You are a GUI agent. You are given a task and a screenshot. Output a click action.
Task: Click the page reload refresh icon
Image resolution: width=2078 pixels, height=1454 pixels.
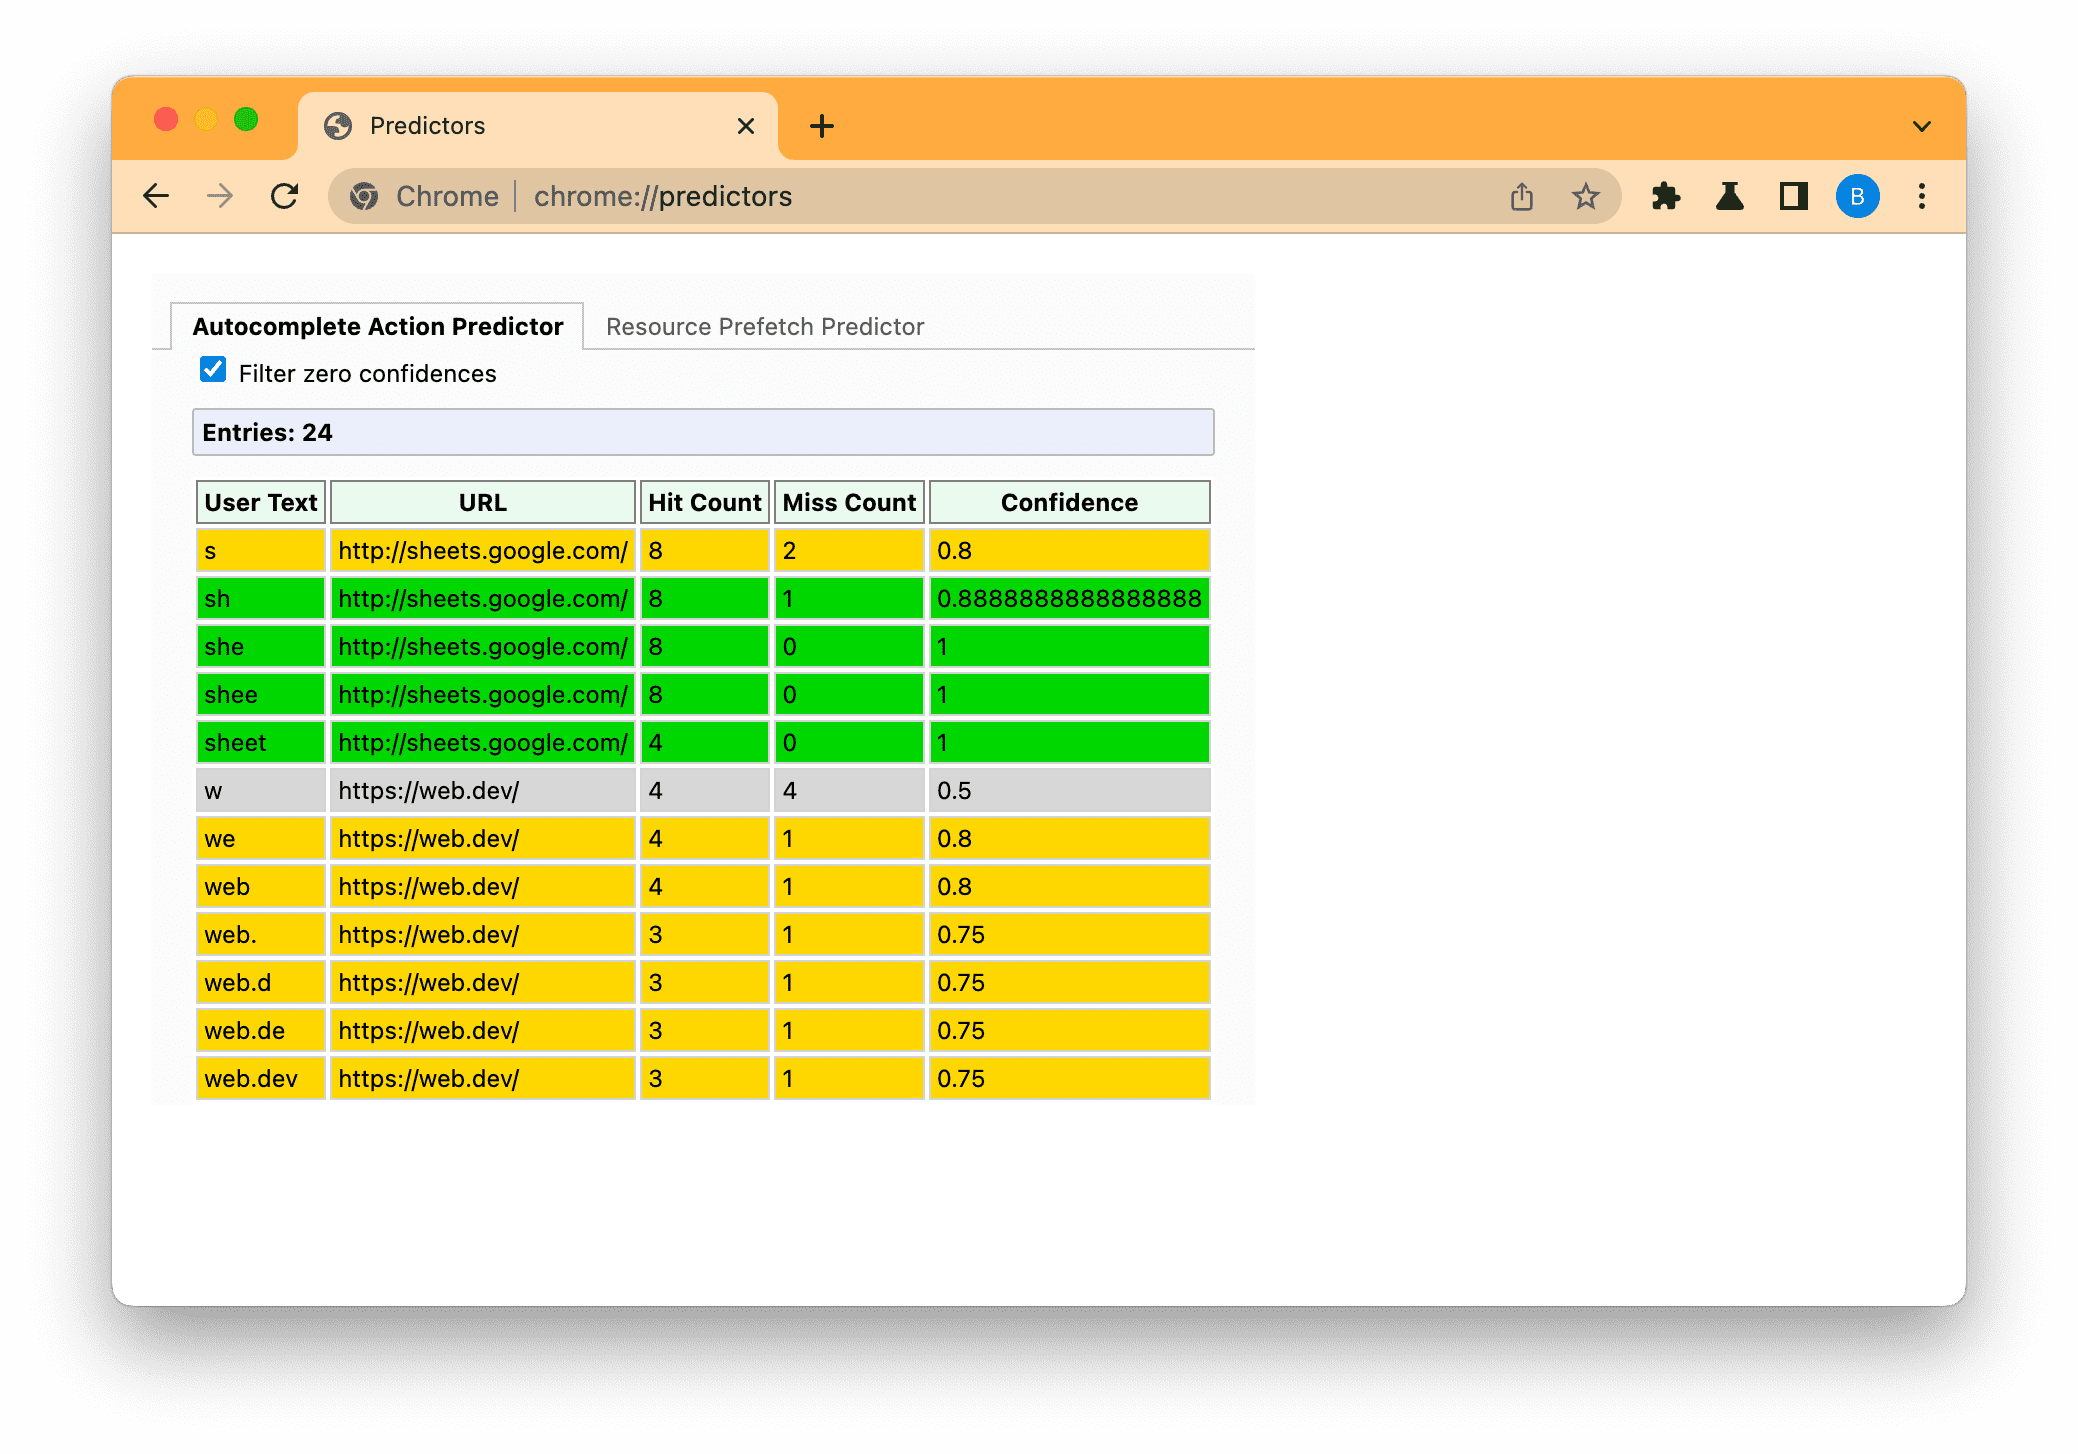(x=283, y=197)
